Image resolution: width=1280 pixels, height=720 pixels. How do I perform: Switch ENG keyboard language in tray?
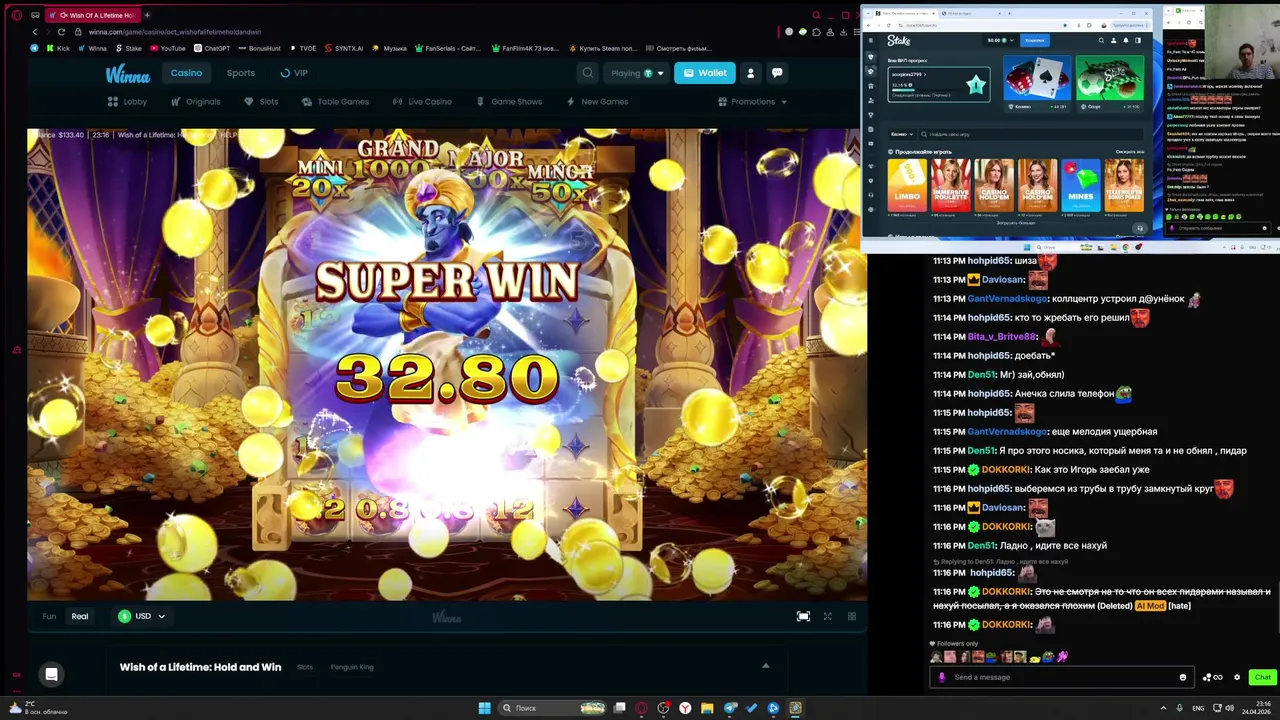(1198, 708)
